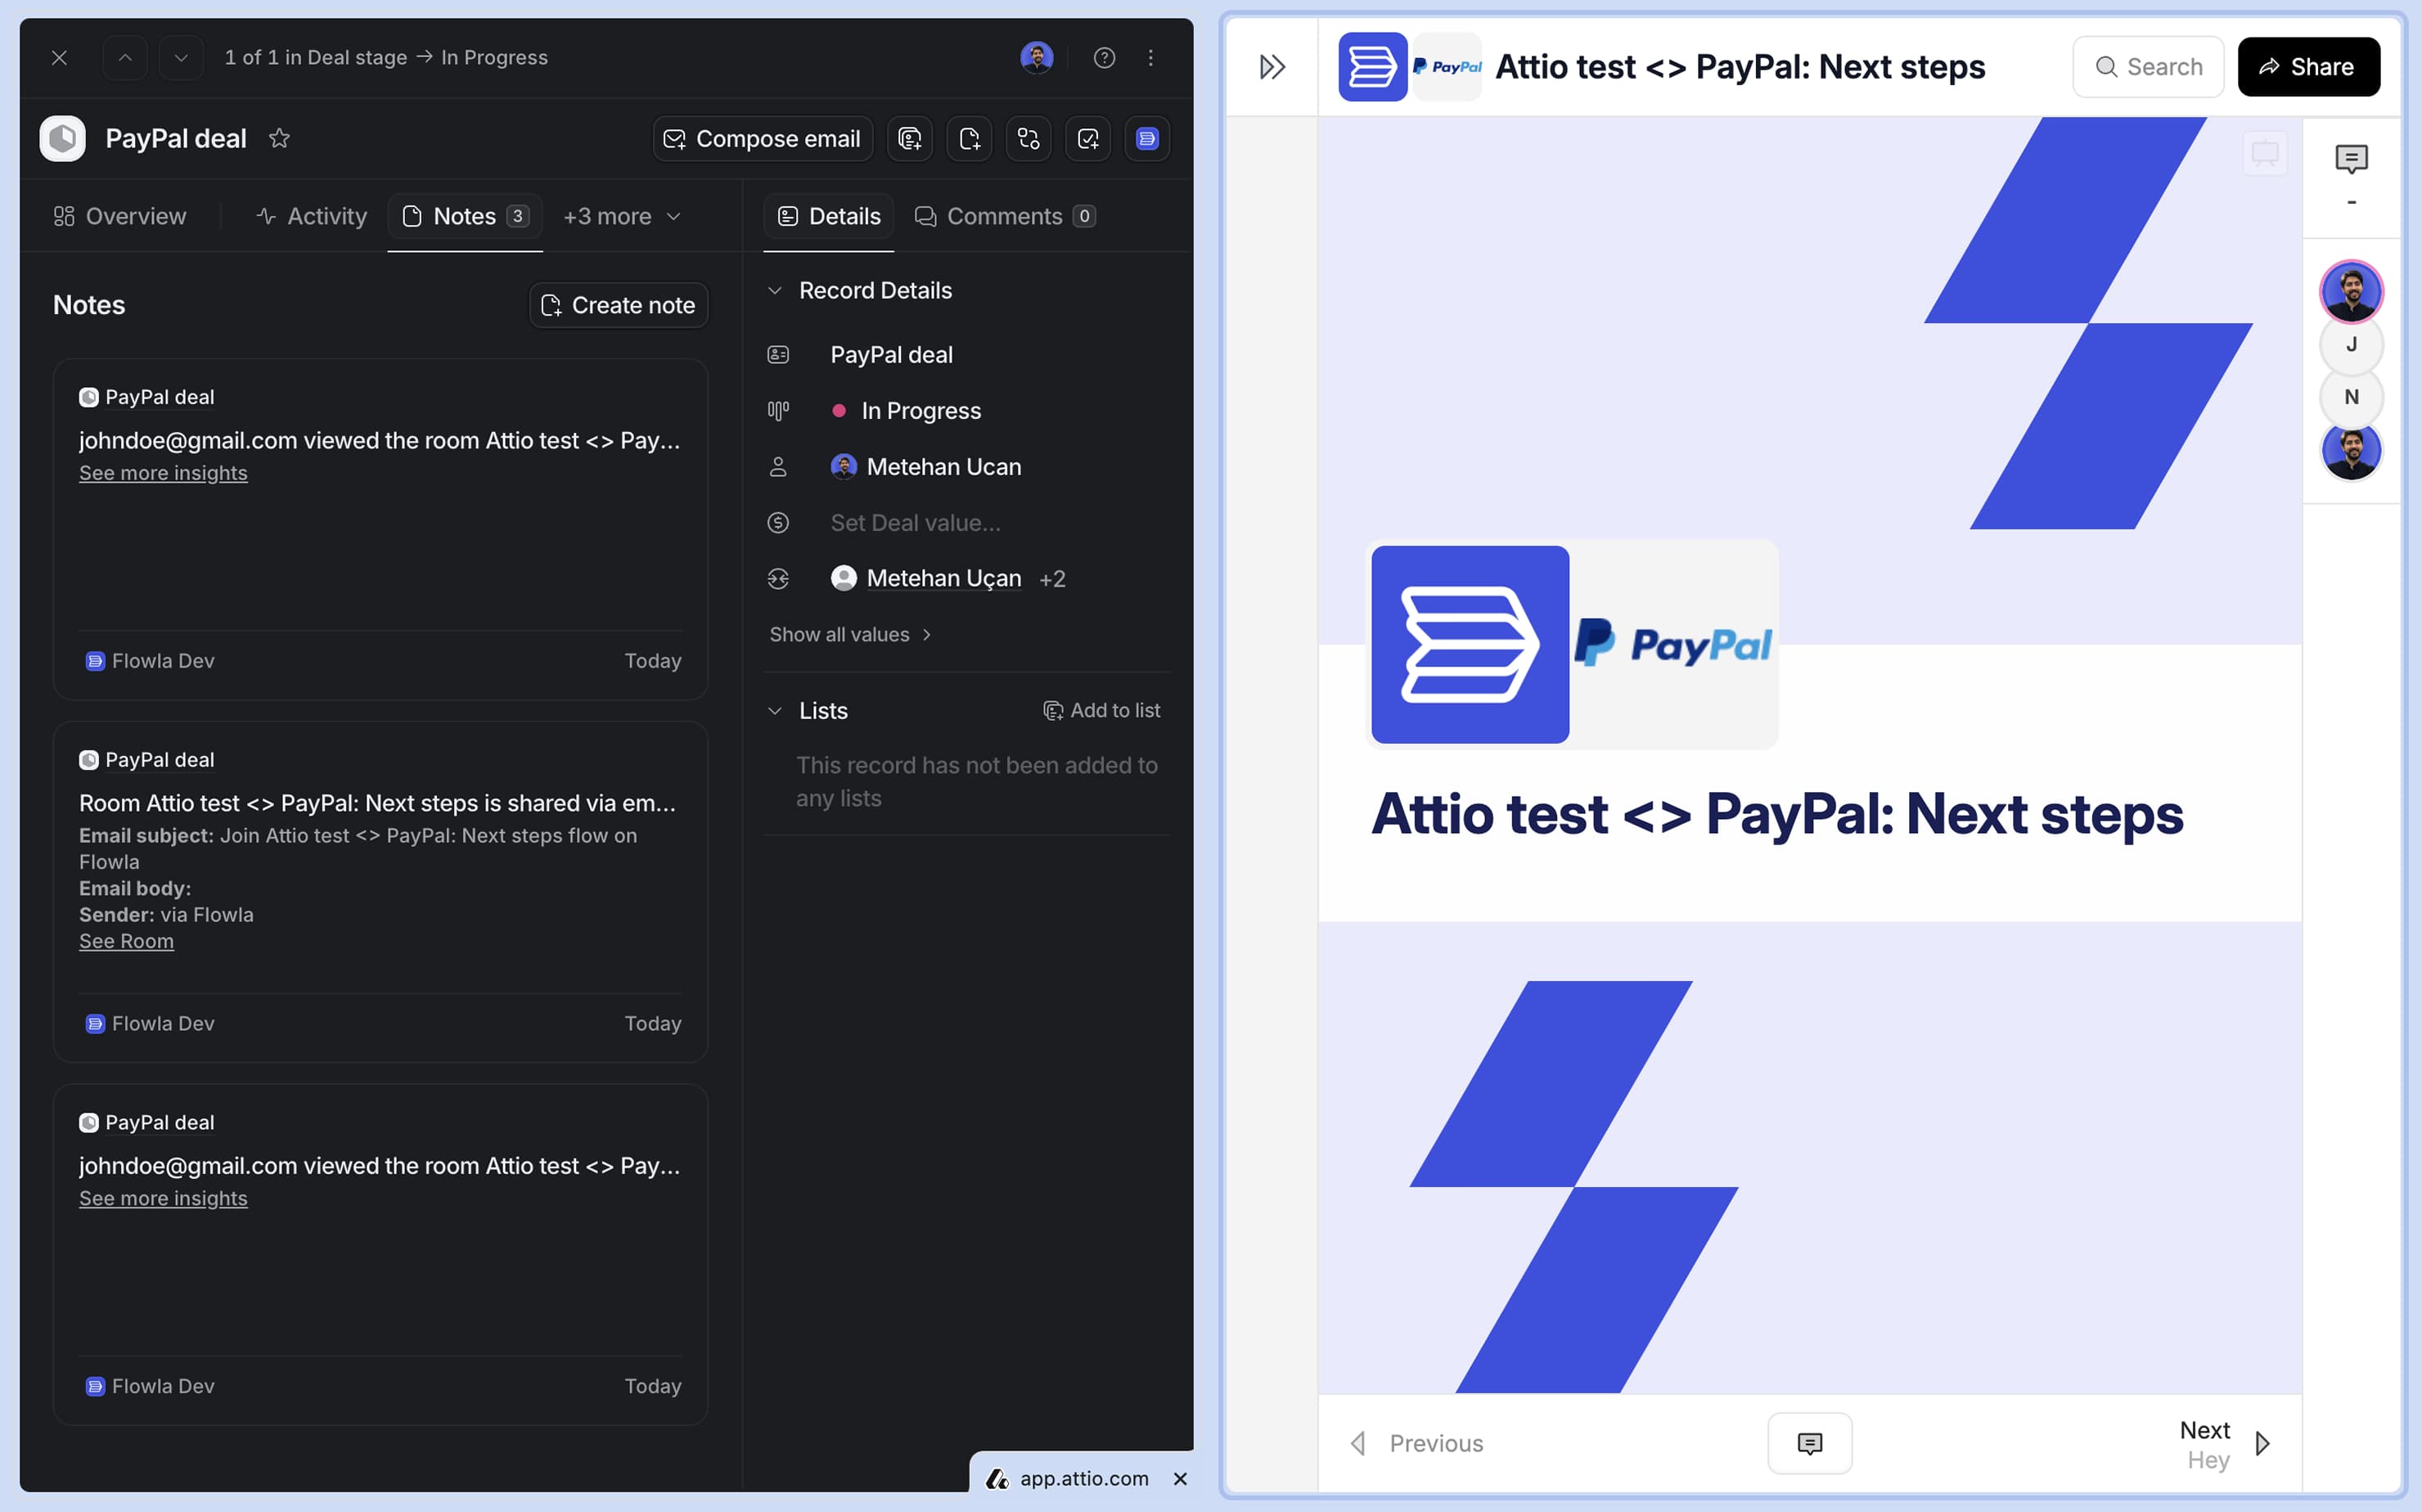Collapse the Lists section chevron
The width and height of the screenshot is (2422, 1512).
774,711
